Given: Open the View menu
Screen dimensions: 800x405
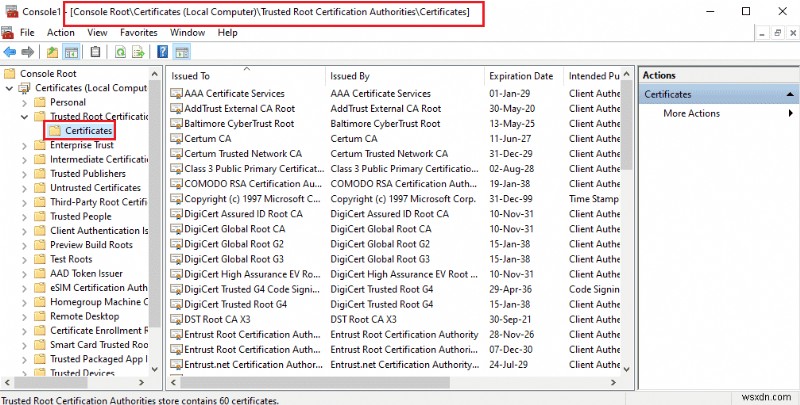Looking at the screenshot, I should 97,33.
